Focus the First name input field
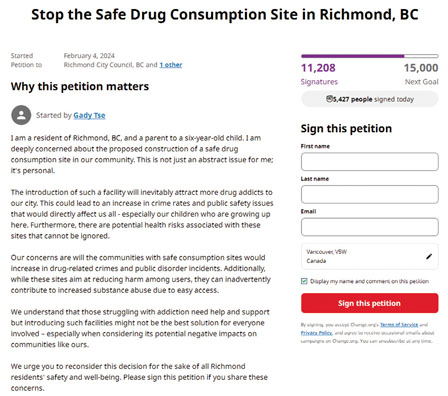The image size is (448, 396). pyautogui.click(x=369, y=162)
